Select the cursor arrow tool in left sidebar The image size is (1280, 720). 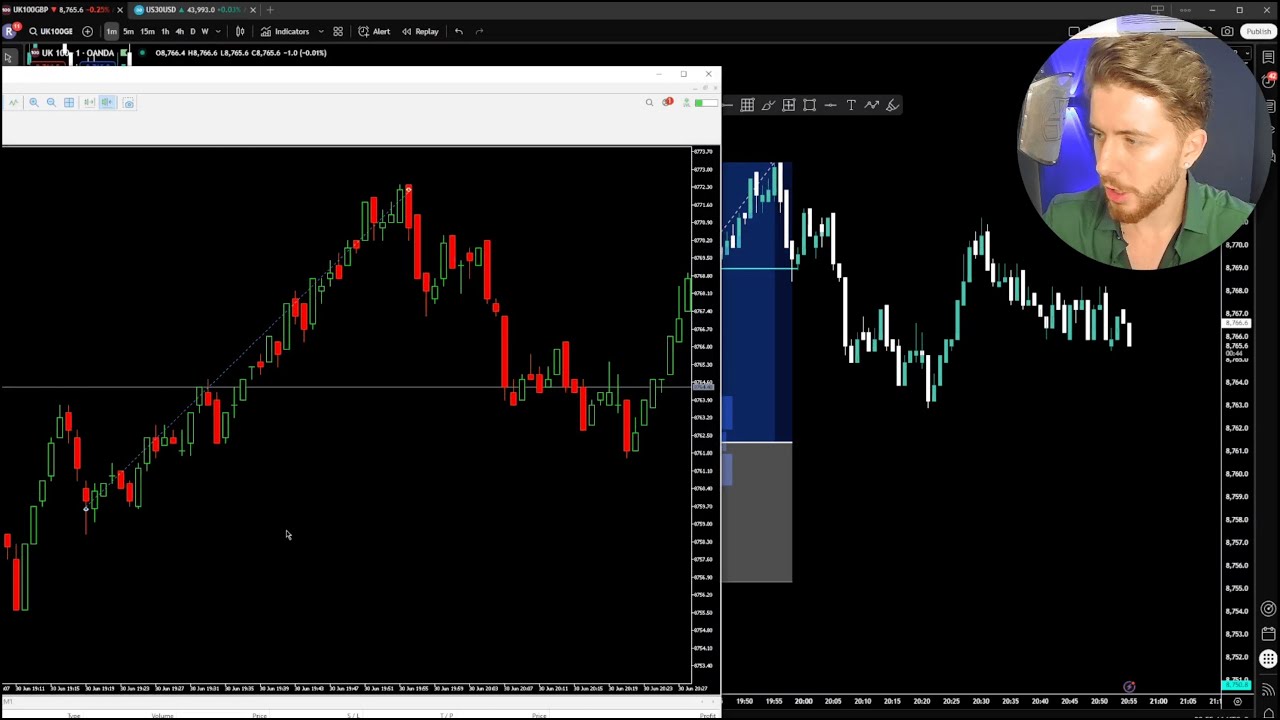8,57
